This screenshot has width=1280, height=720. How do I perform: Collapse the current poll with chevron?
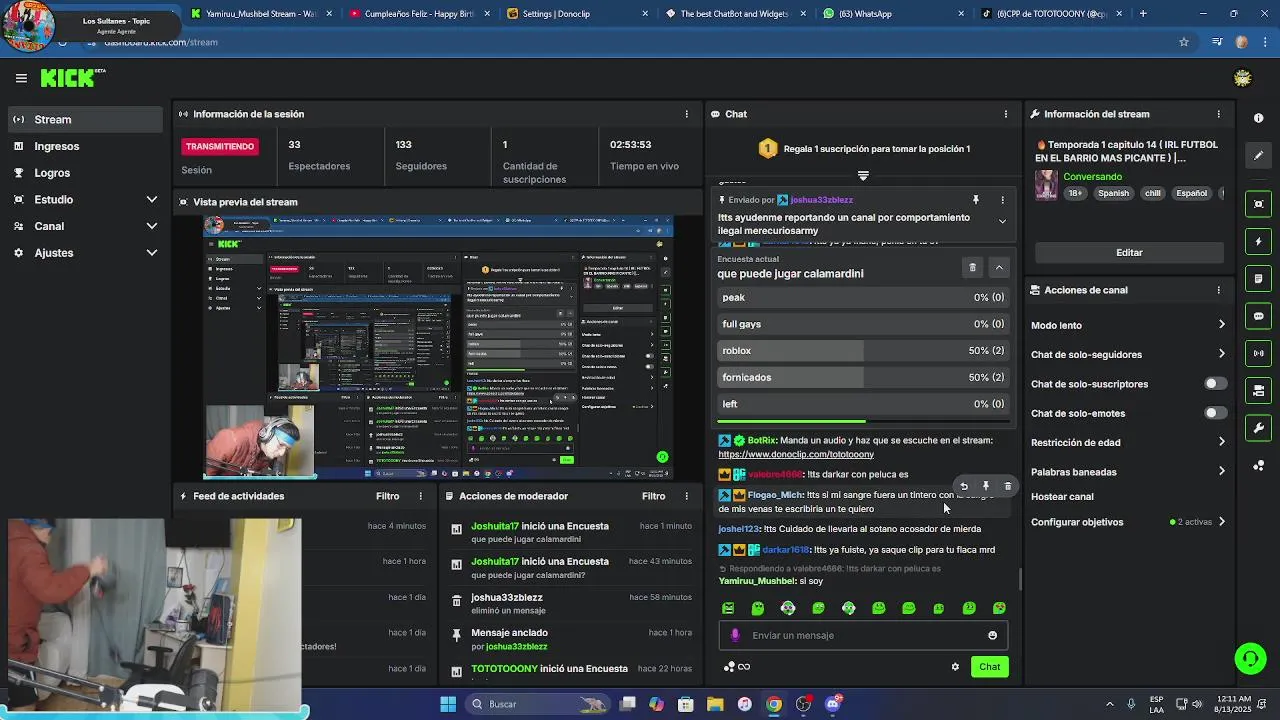(x=998, y=267)
